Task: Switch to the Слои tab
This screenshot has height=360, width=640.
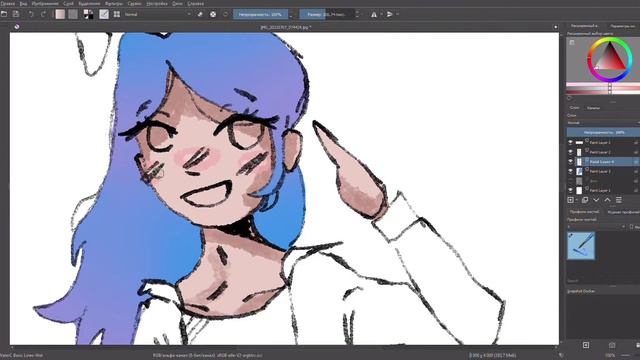Action: pos(574,108)
